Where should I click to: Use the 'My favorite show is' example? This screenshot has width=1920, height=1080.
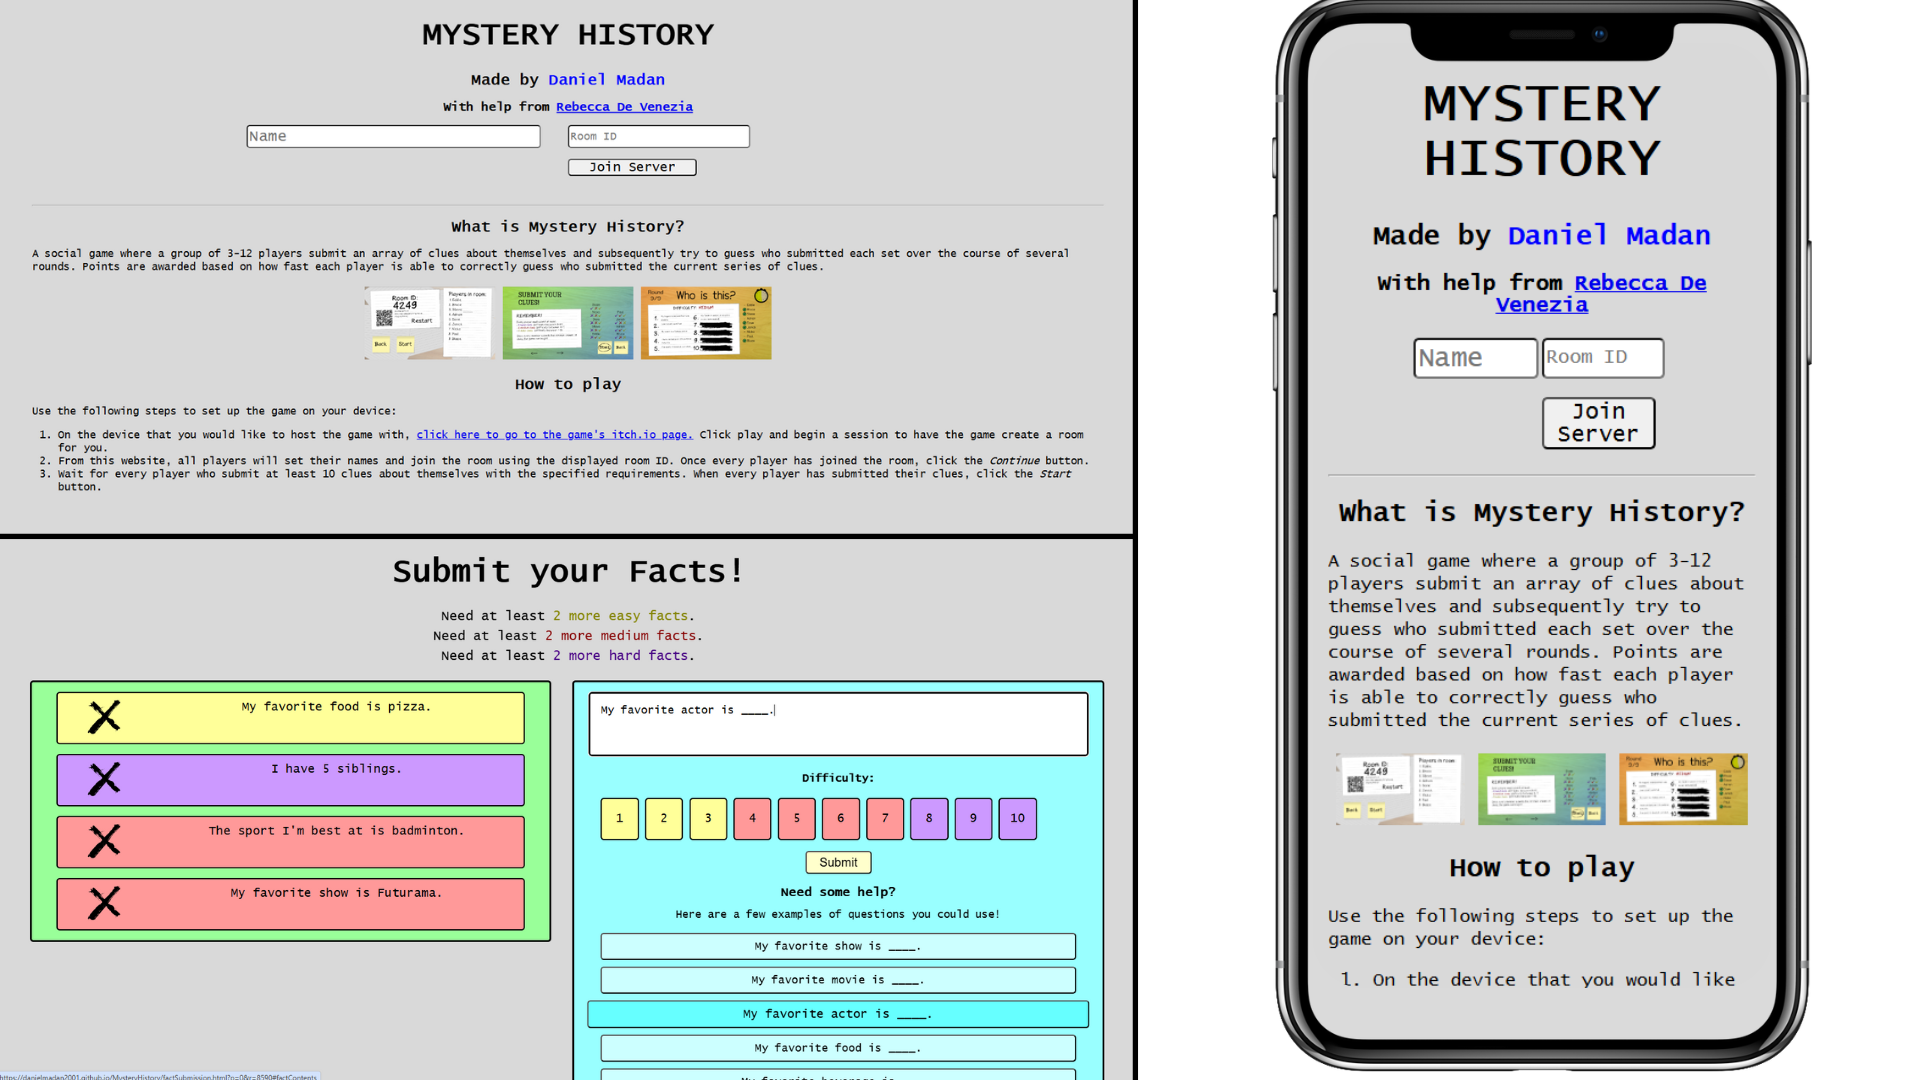click(x=837, y=946)
